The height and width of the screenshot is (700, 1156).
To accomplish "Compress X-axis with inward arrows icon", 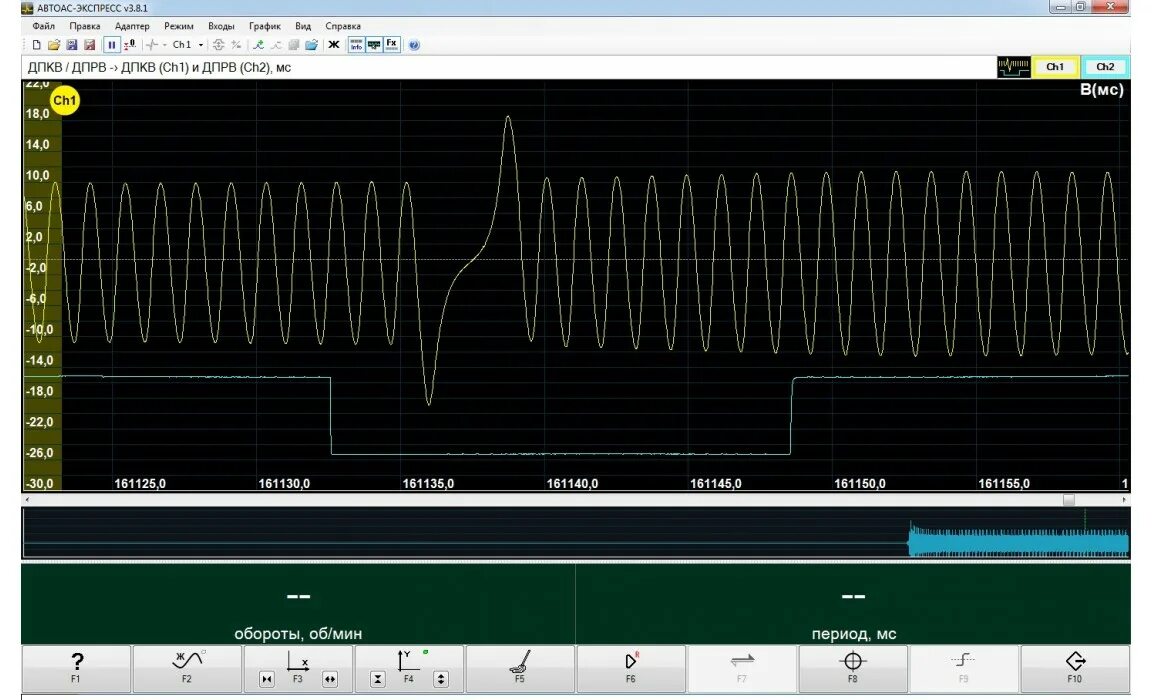I will coord(267,679).
